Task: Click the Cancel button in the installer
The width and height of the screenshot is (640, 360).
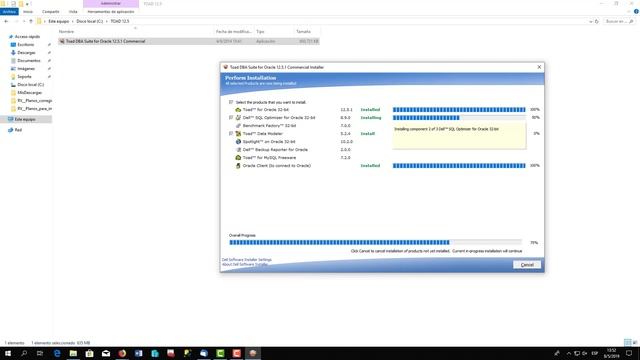Action: tap(527, 265)
